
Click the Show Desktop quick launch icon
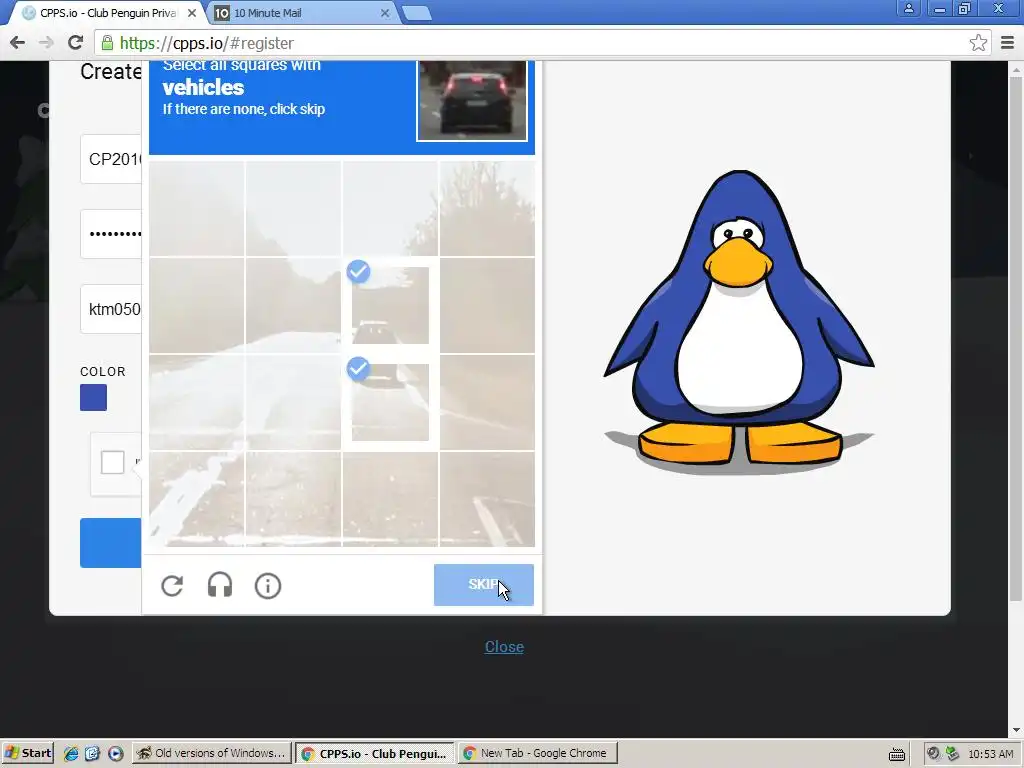92,754
